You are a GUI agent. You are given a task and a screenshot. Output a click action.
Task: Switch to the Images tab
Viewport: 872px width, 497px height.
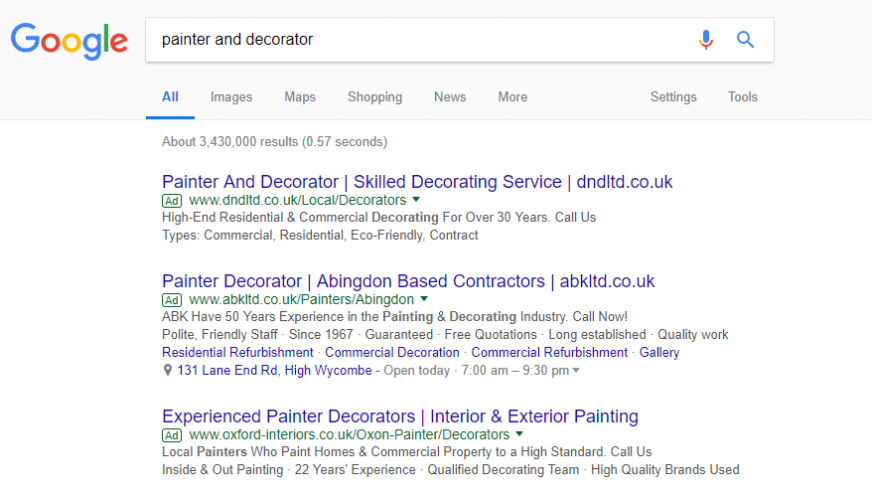231,97
